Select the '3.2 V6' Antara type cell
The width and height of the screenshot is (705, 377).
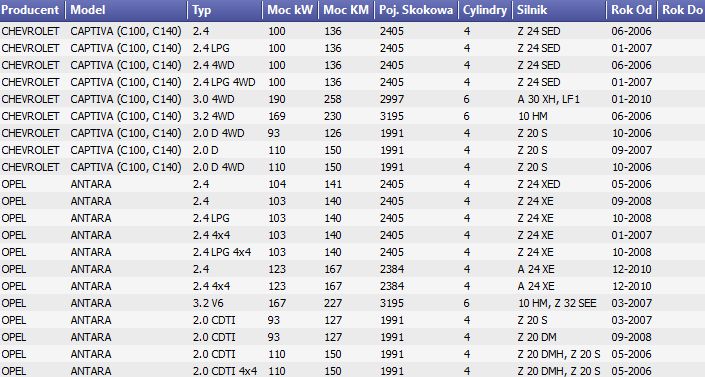coord(208,303)
